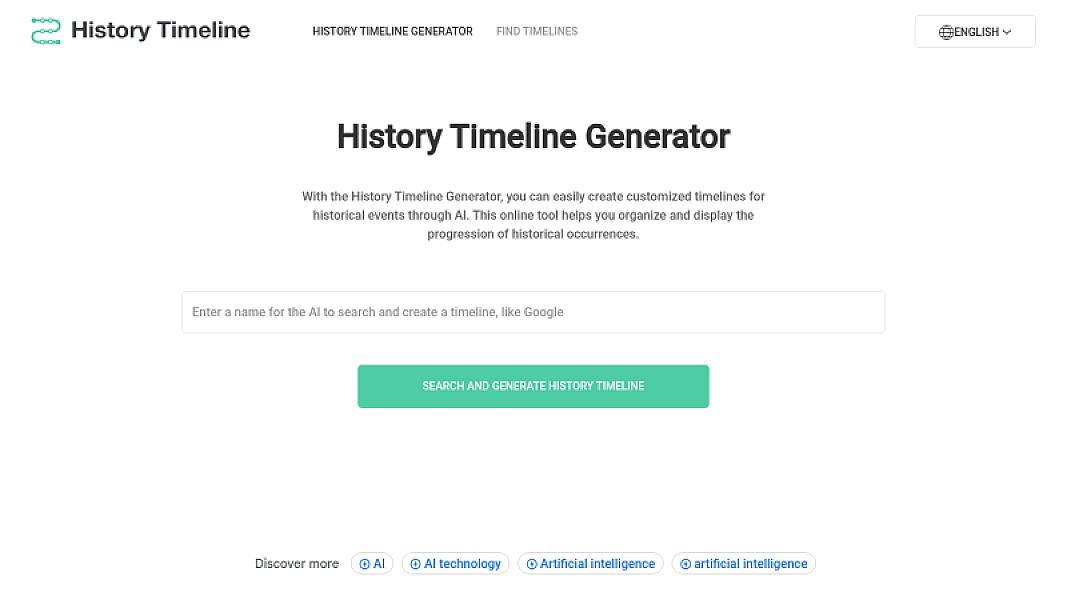Click the History Timeline squiggle logo icon
This screenshot has width=1067, height=600.
click(44, 30)
